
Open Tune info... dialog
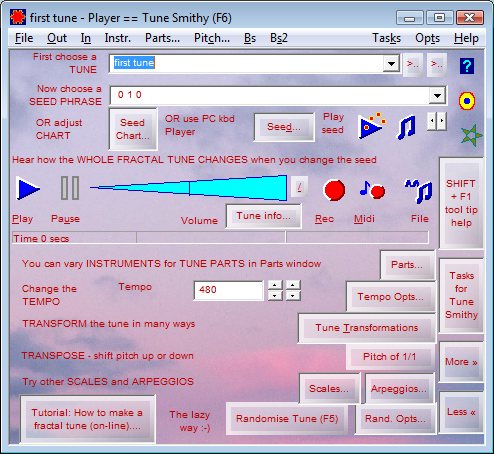(x=263, y=216)
